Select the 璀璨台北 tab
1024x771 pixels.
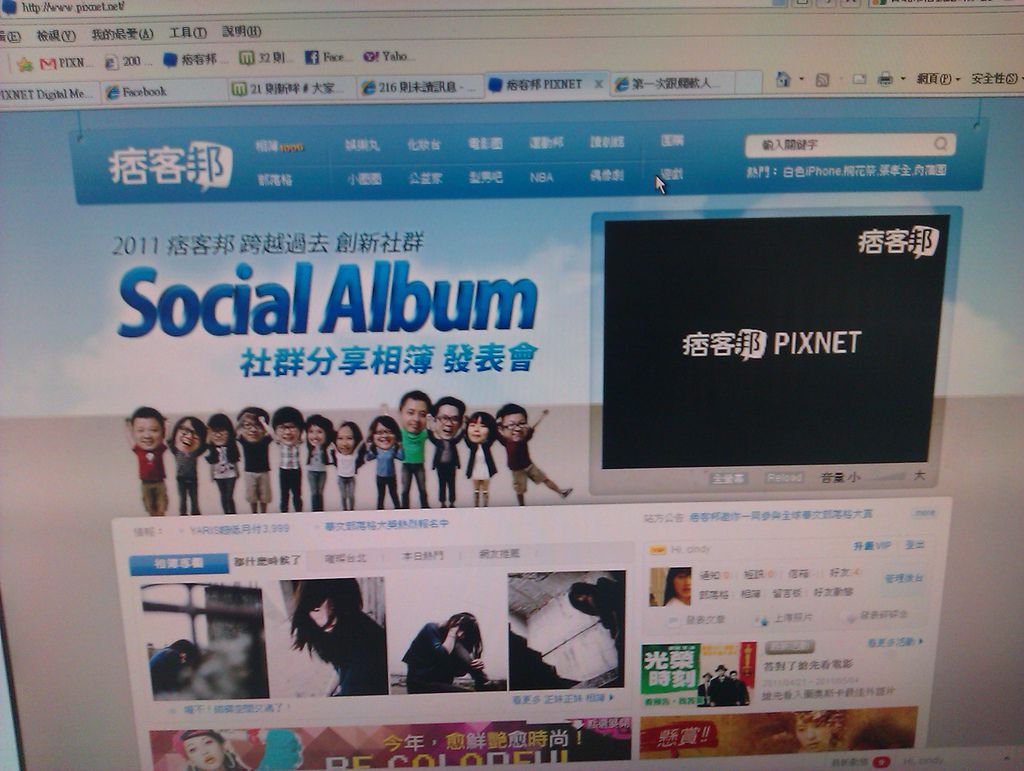pyautogui.click(x=345, y=559)
